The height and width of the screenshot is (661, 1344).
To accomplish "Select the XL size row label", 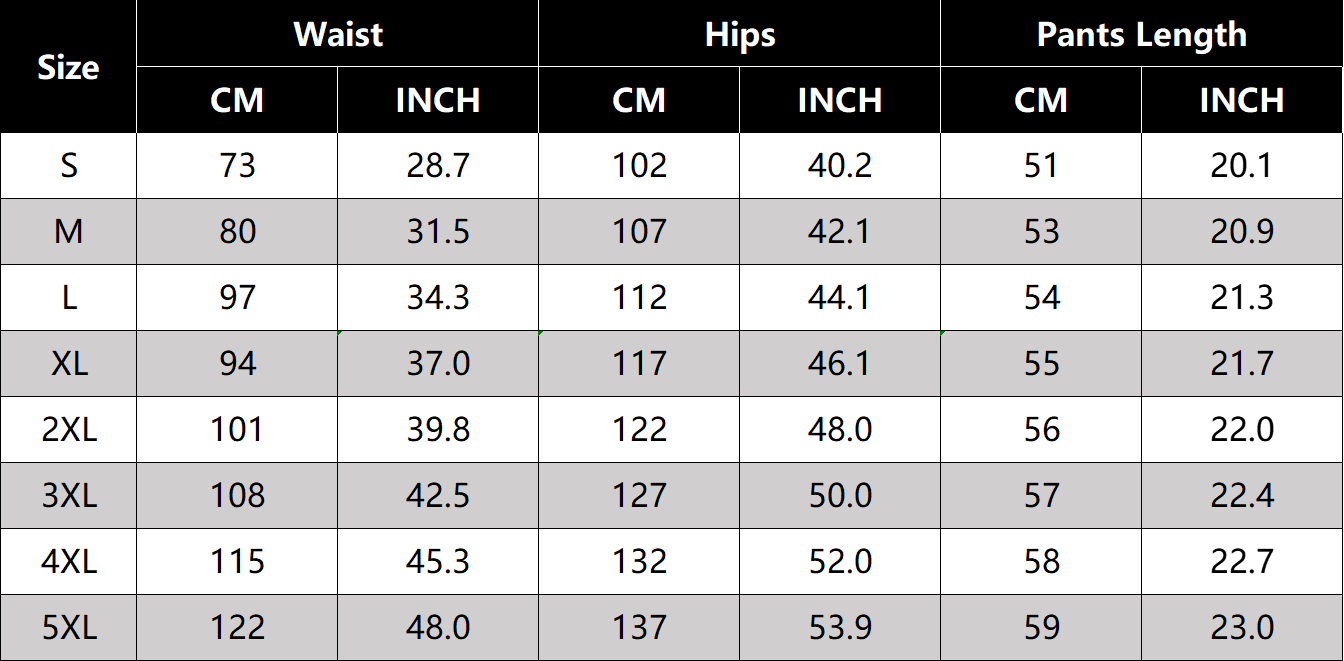I will (x=68, y=364).
